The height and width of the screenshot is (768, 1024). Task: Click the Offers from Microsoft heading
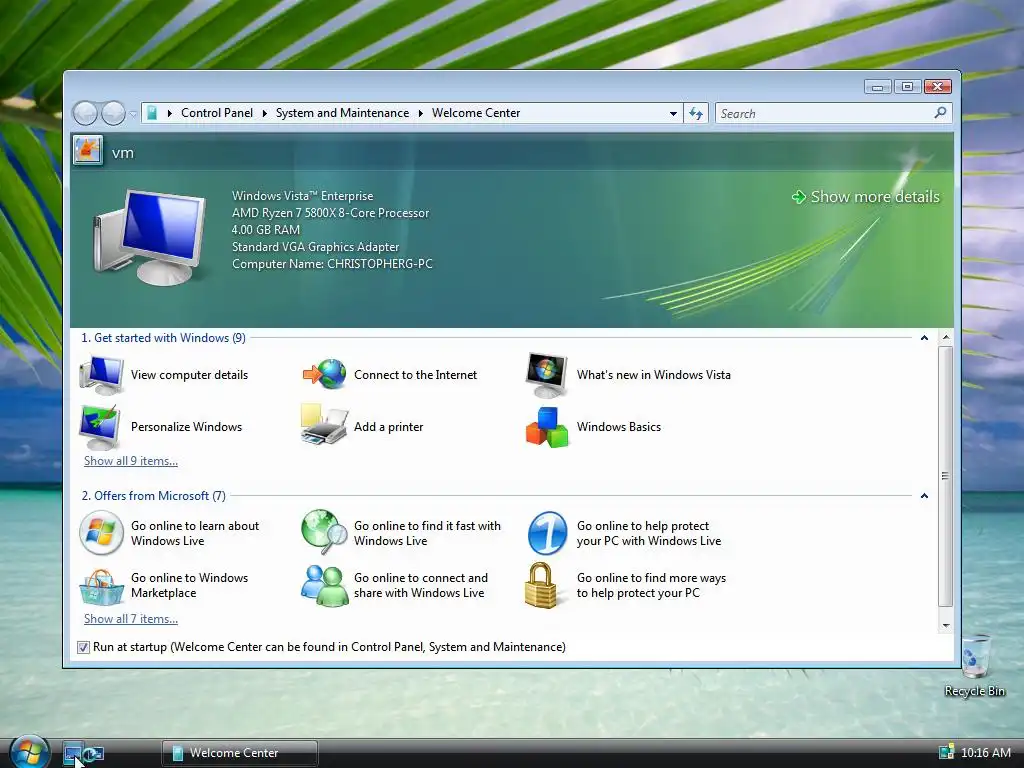(153, 496)
